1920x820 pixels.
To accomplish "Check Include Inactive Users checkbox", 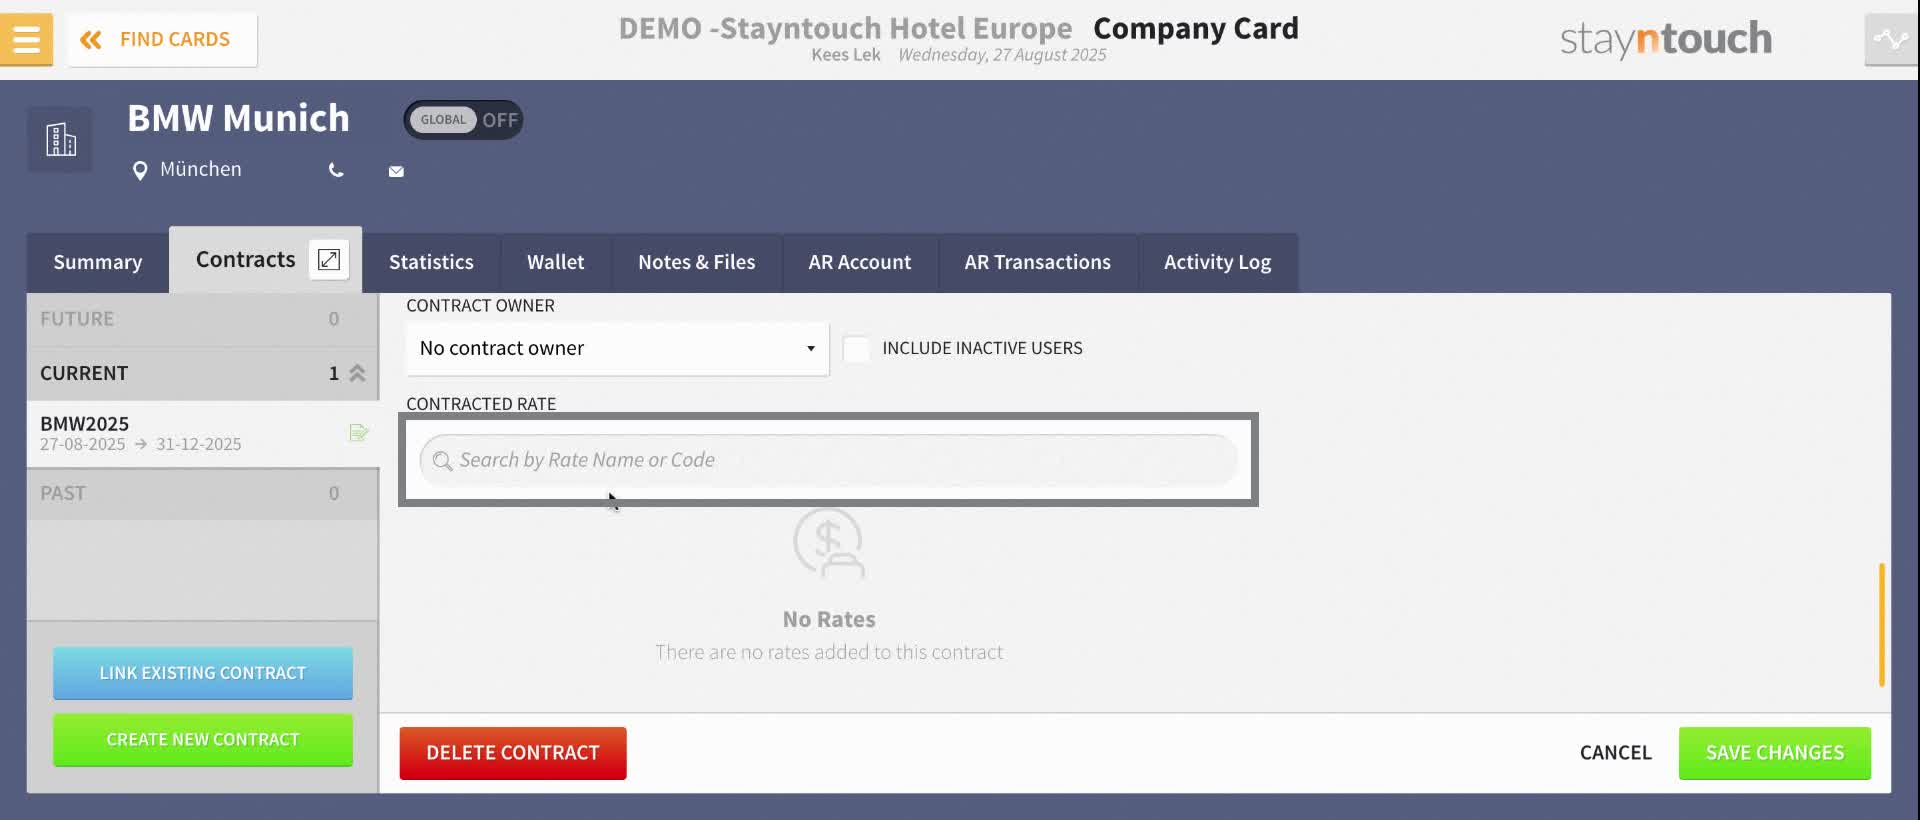I will point(856,348).
